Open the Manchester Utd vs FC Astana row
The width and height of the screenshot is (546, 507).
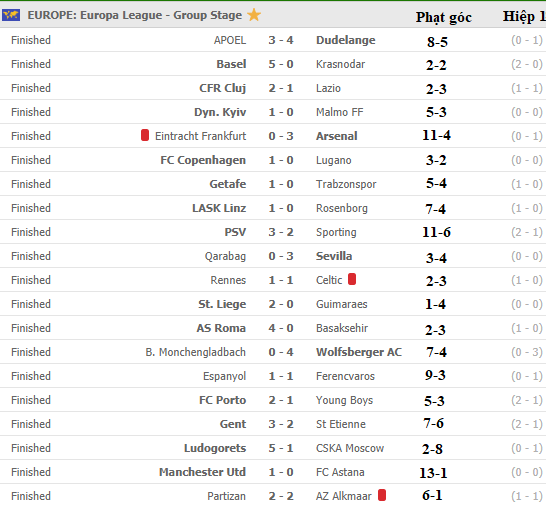[273, 472]
